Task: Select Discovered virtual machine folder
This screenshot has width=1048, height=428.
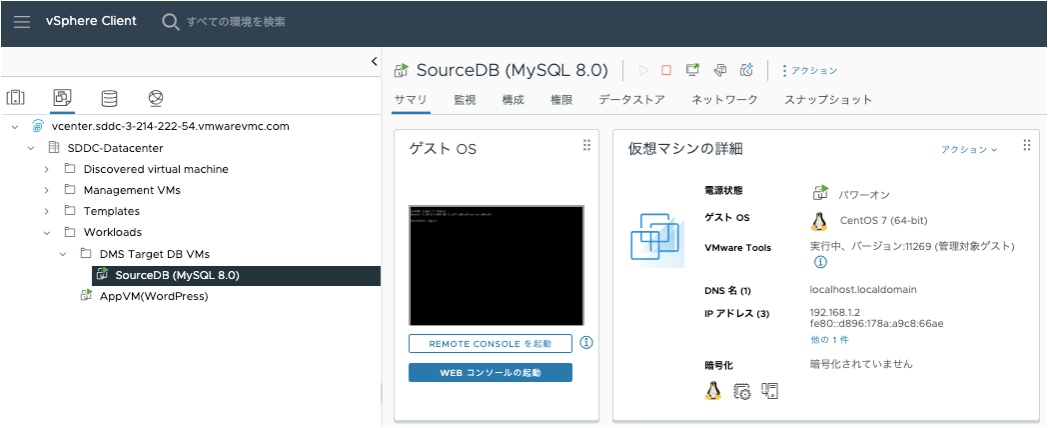Action: (x=156, y=169)
